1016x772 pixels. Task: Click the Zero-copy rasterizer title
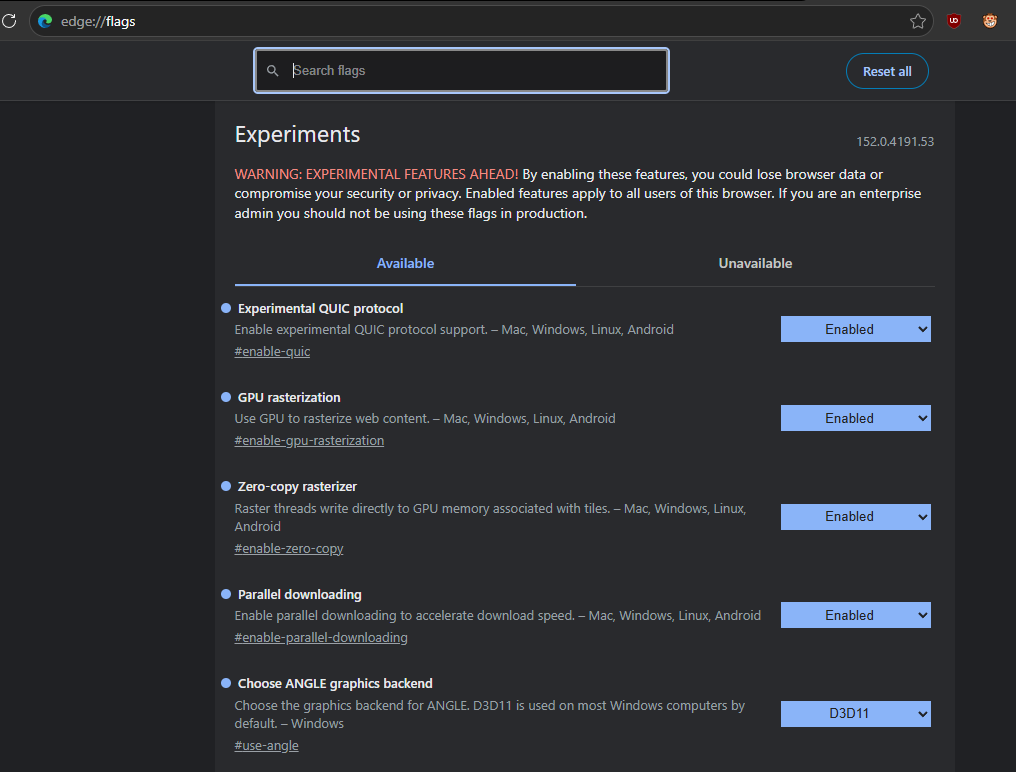click(297, 486)
